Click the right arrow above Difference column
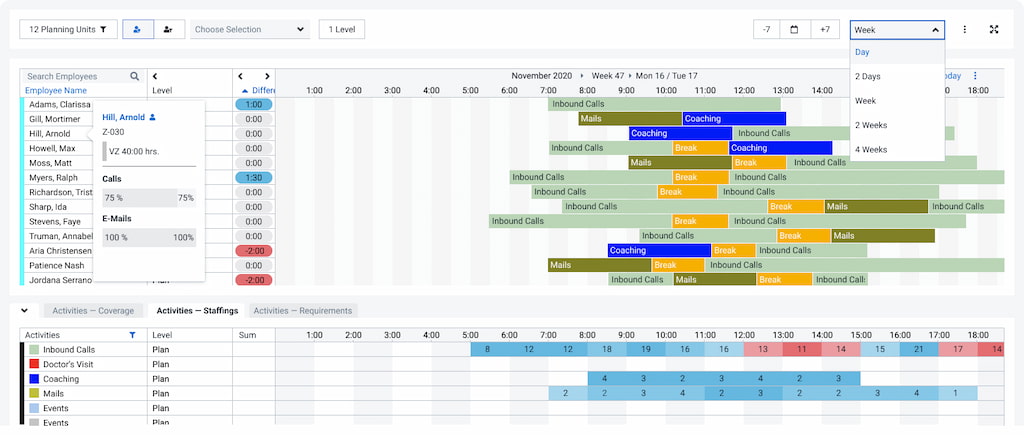Screen dimensions: 1024x435 pos(267,76)
